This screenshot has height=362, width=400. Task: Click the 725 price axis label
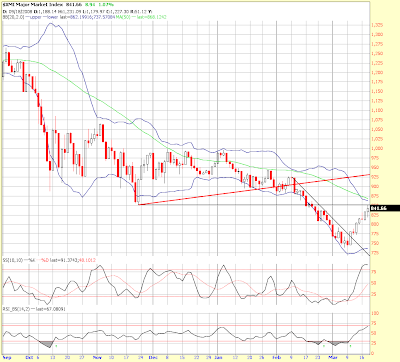click(375, 253)
